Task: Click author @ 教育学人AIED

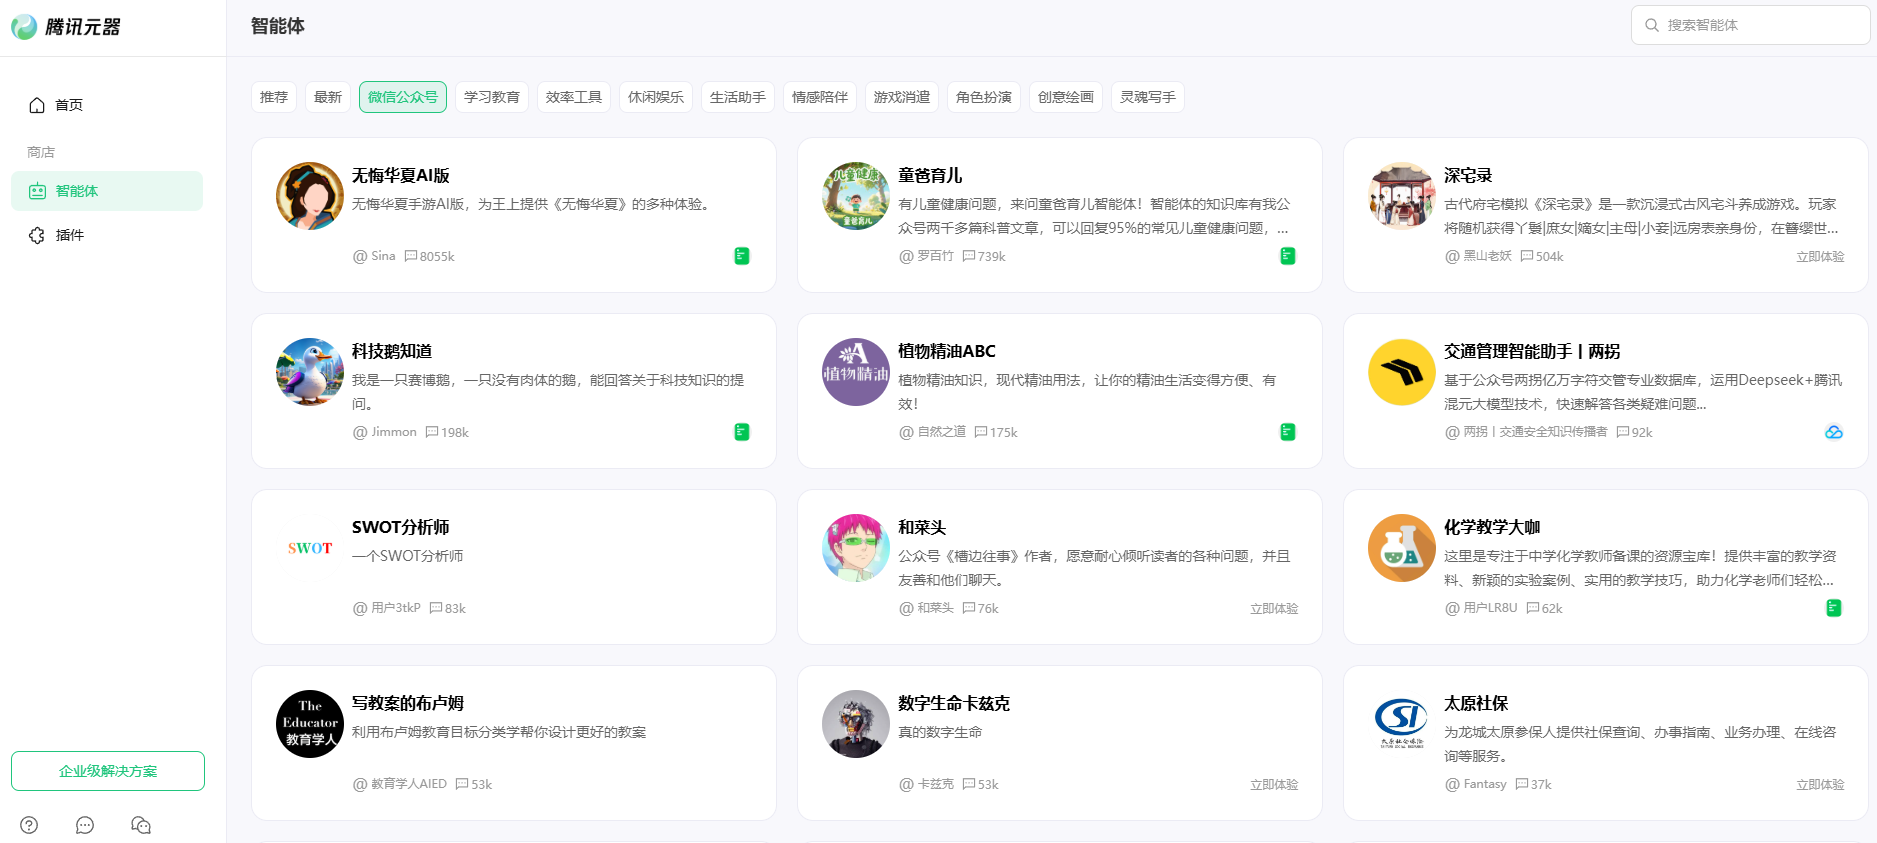Action: (x=400, y=784)
